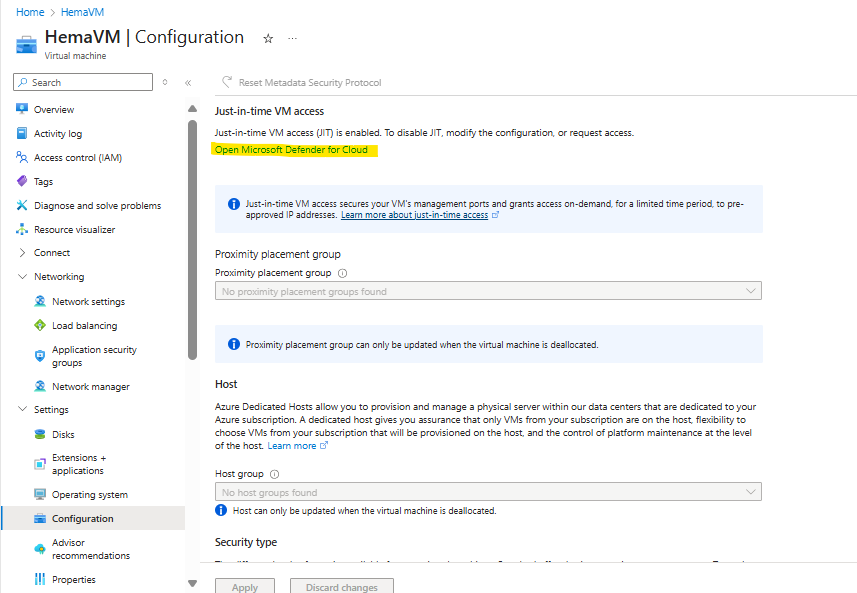Click the Activity log icon
Screen dimensions: 857x593
pos(22,133)
